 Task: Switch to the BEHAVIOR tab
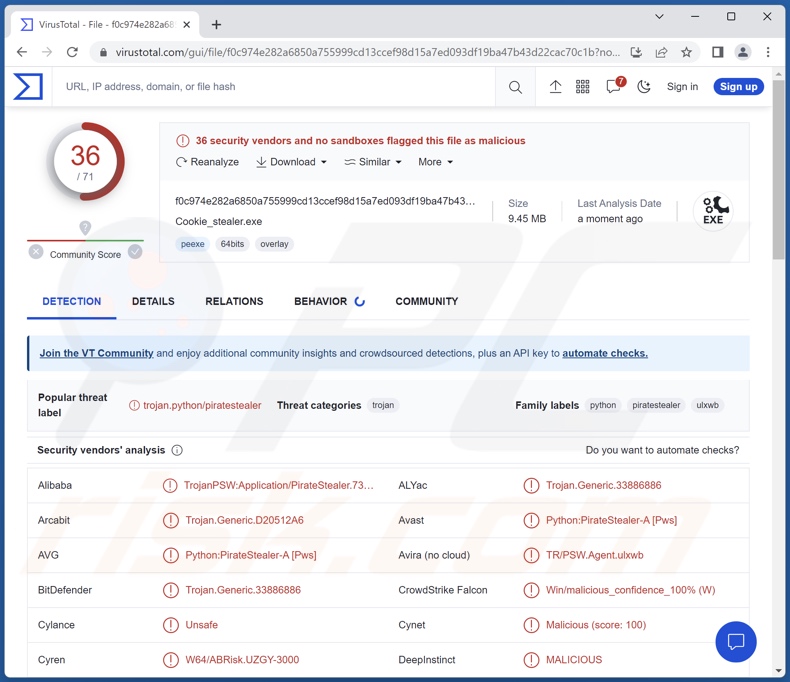pyautogui.click(x=330, y=301)
